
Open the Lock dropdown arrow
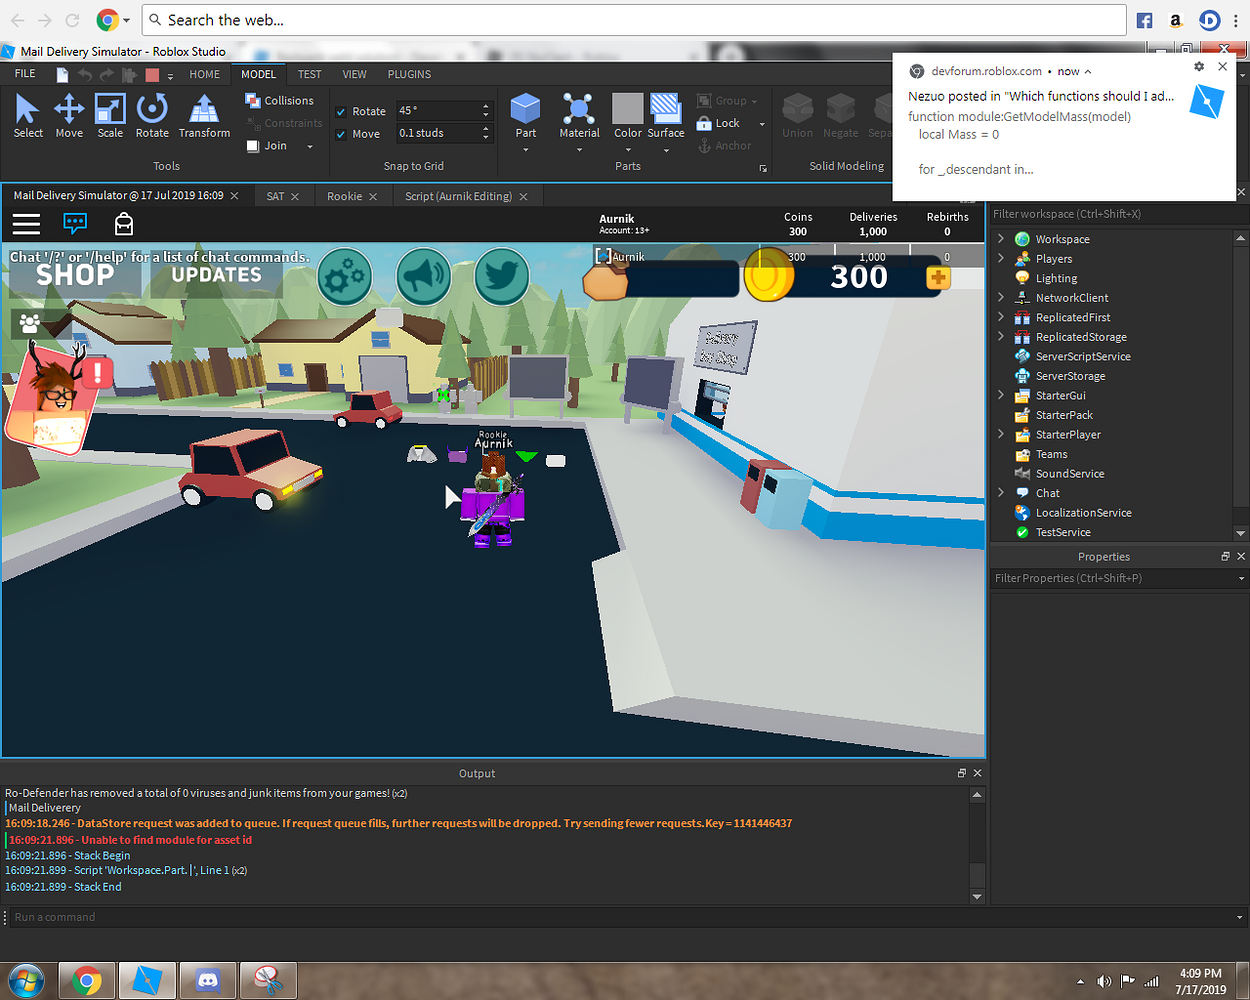pos(762,124)
